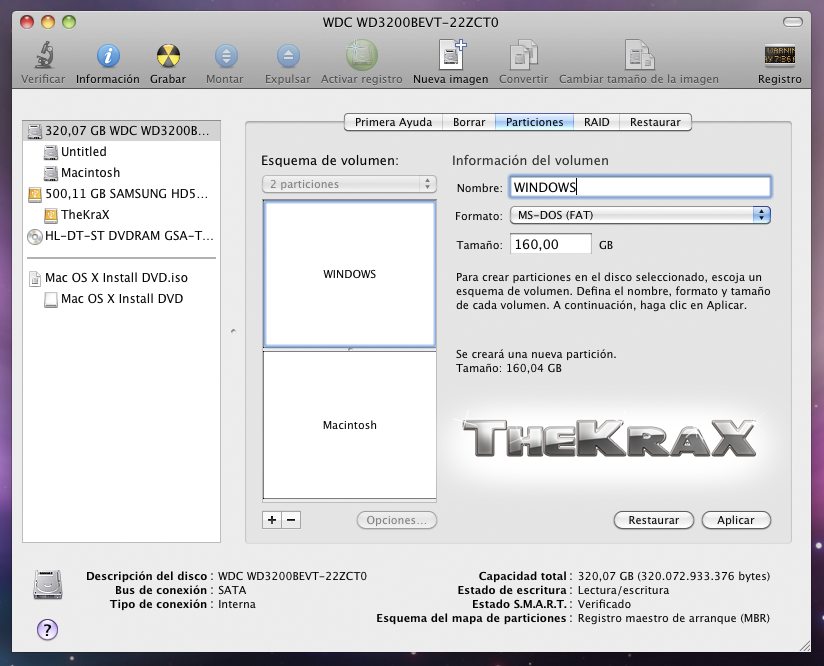Open the Formato MS-DOS (FAT) dropdown
Screen dimensions: 824x666
(640, 215)
